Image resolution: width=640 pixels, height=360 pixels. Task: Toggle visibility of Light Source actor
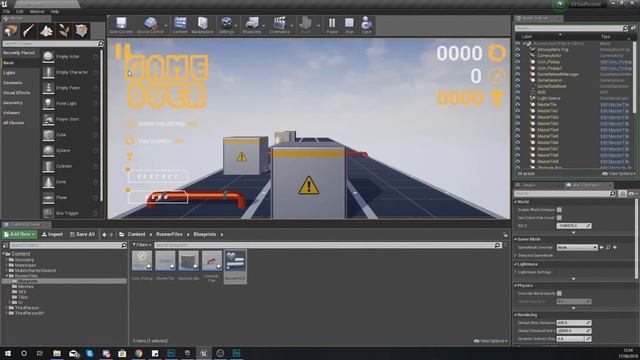[x=518, y=98]
